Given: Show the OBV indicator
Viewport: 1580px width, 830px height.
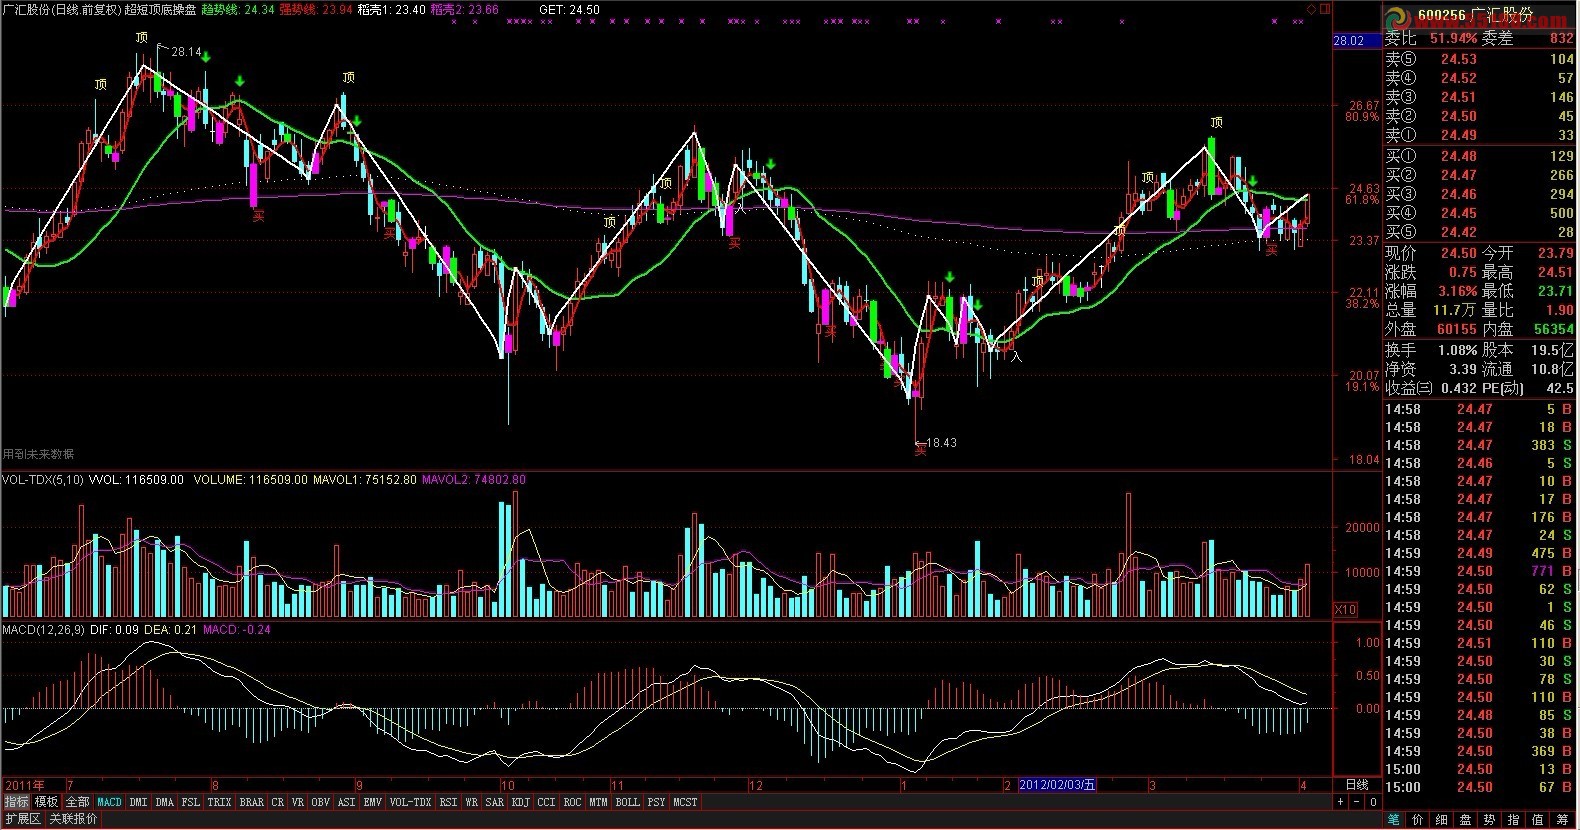Looking at the screenshot, I should [320, 802].
